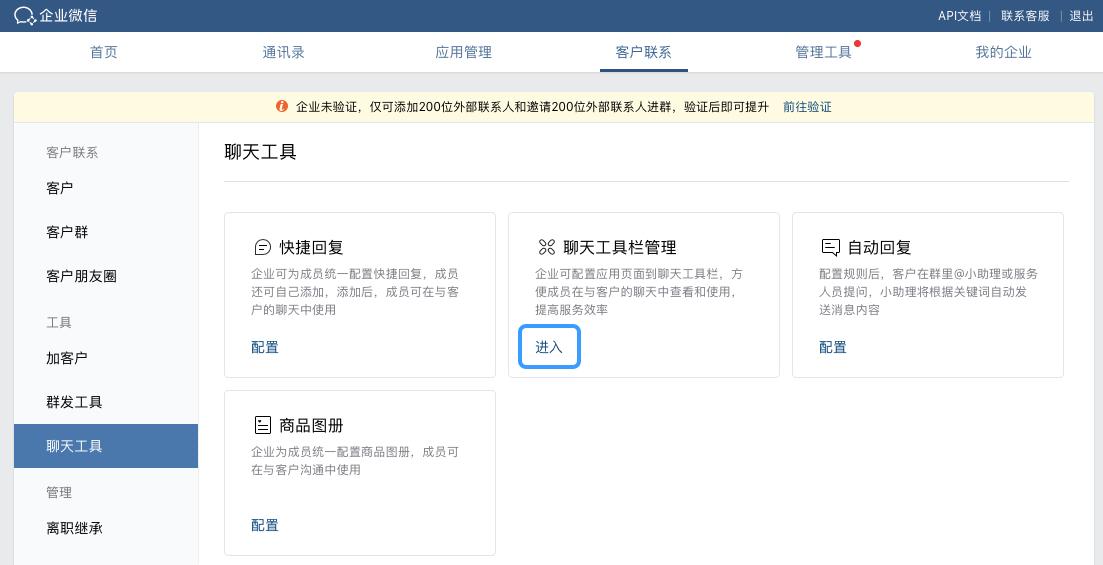Click 配置 under 自动回复
Screen dimensions: 1103x565
pyautogui.click(x=833, y=347)
